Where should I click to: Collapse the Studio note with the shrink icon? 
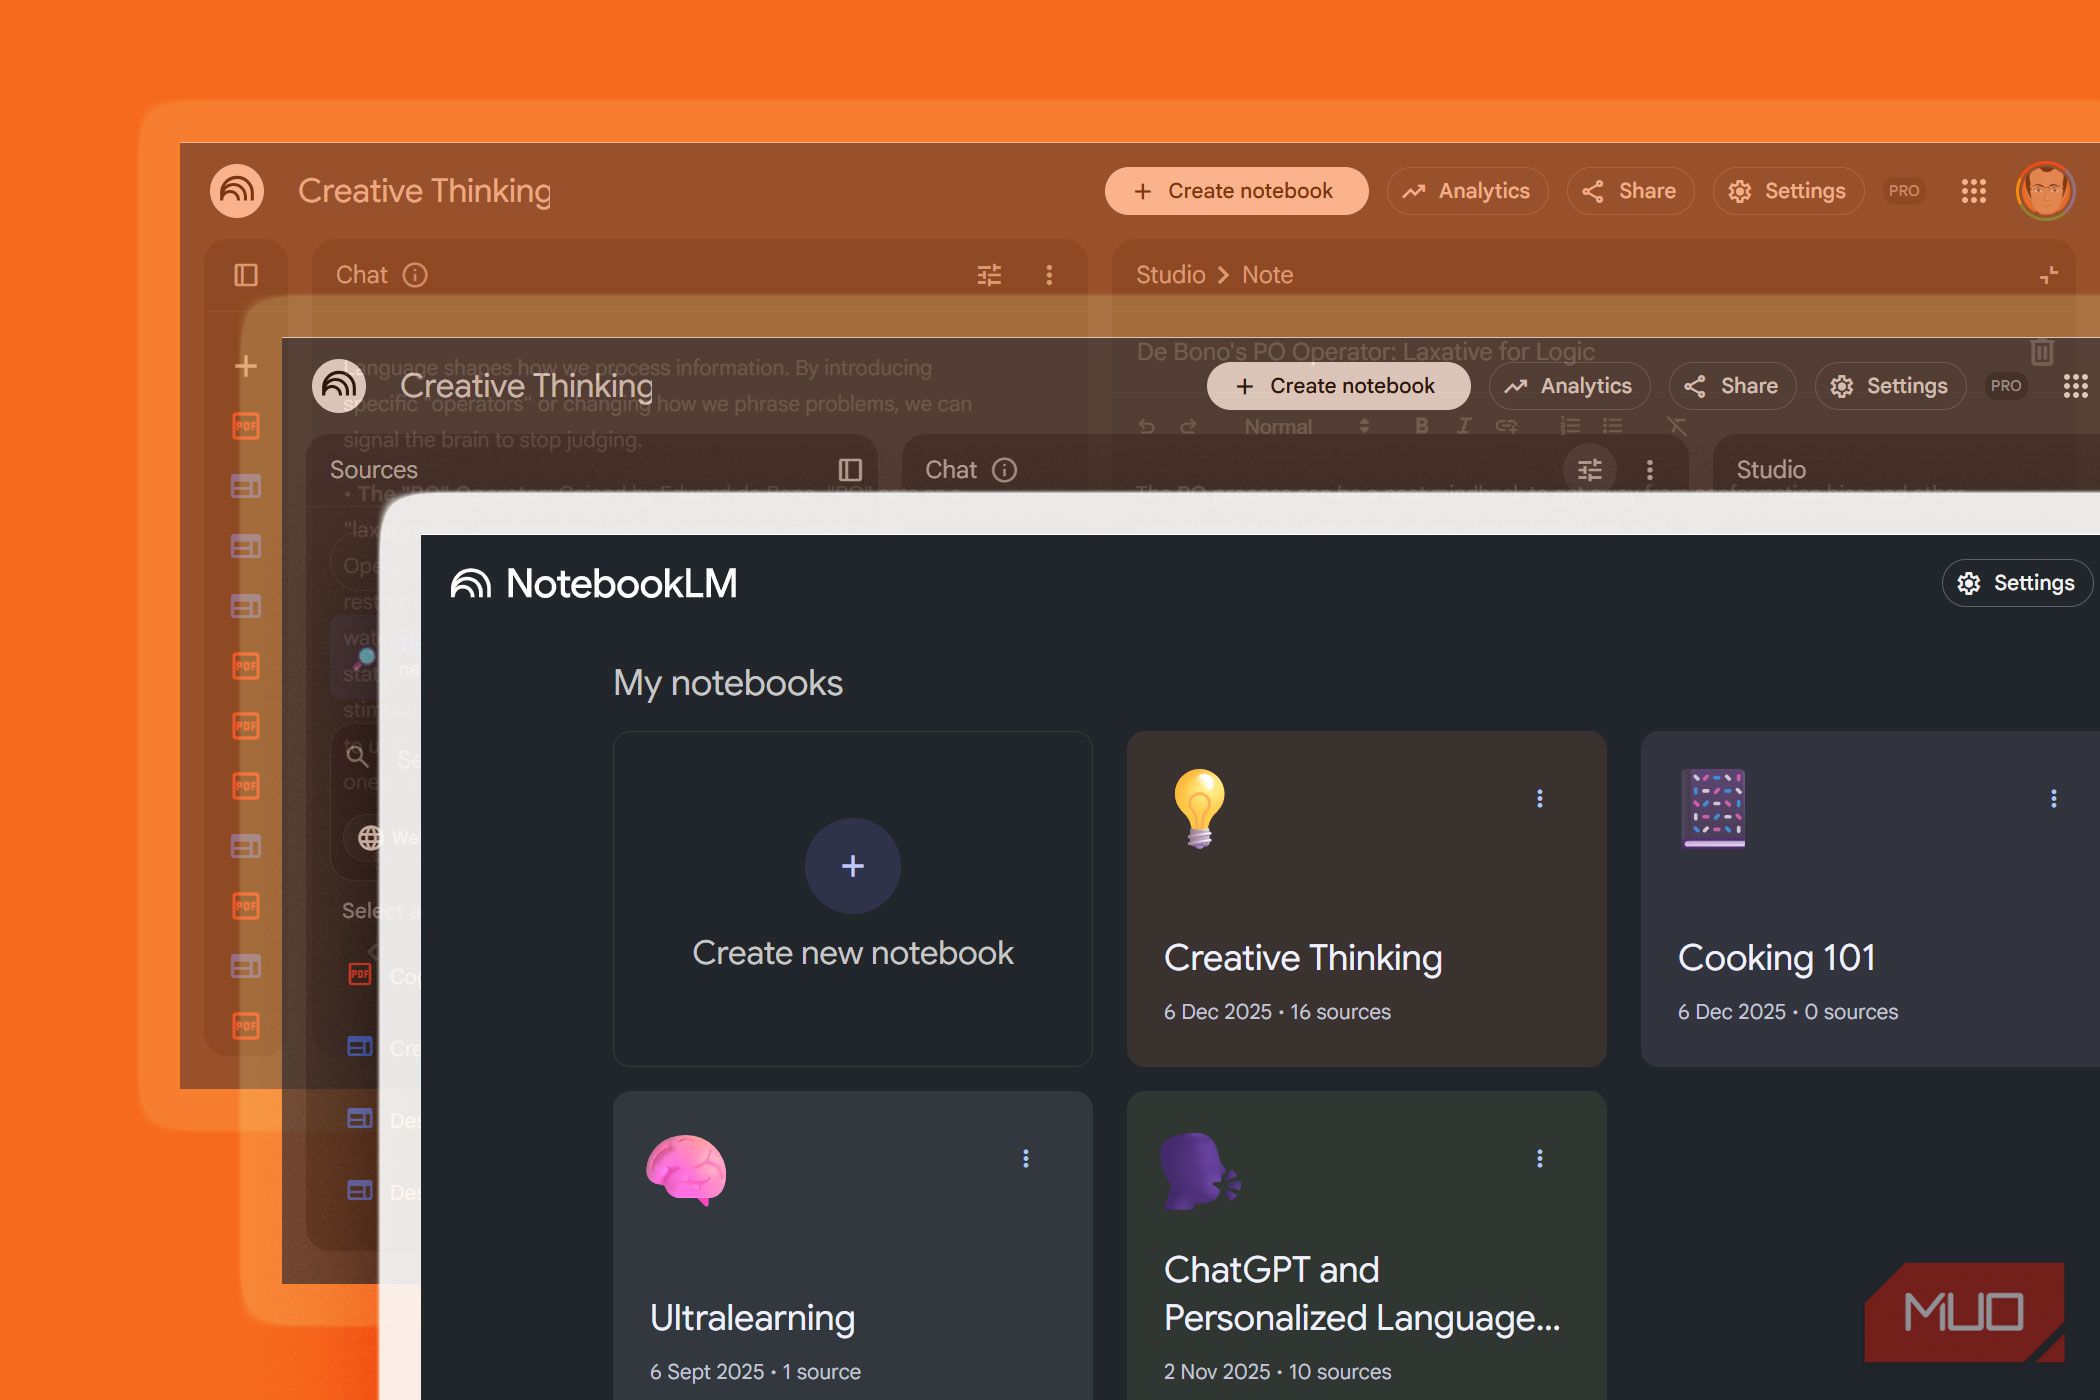tap(2048, 275)
